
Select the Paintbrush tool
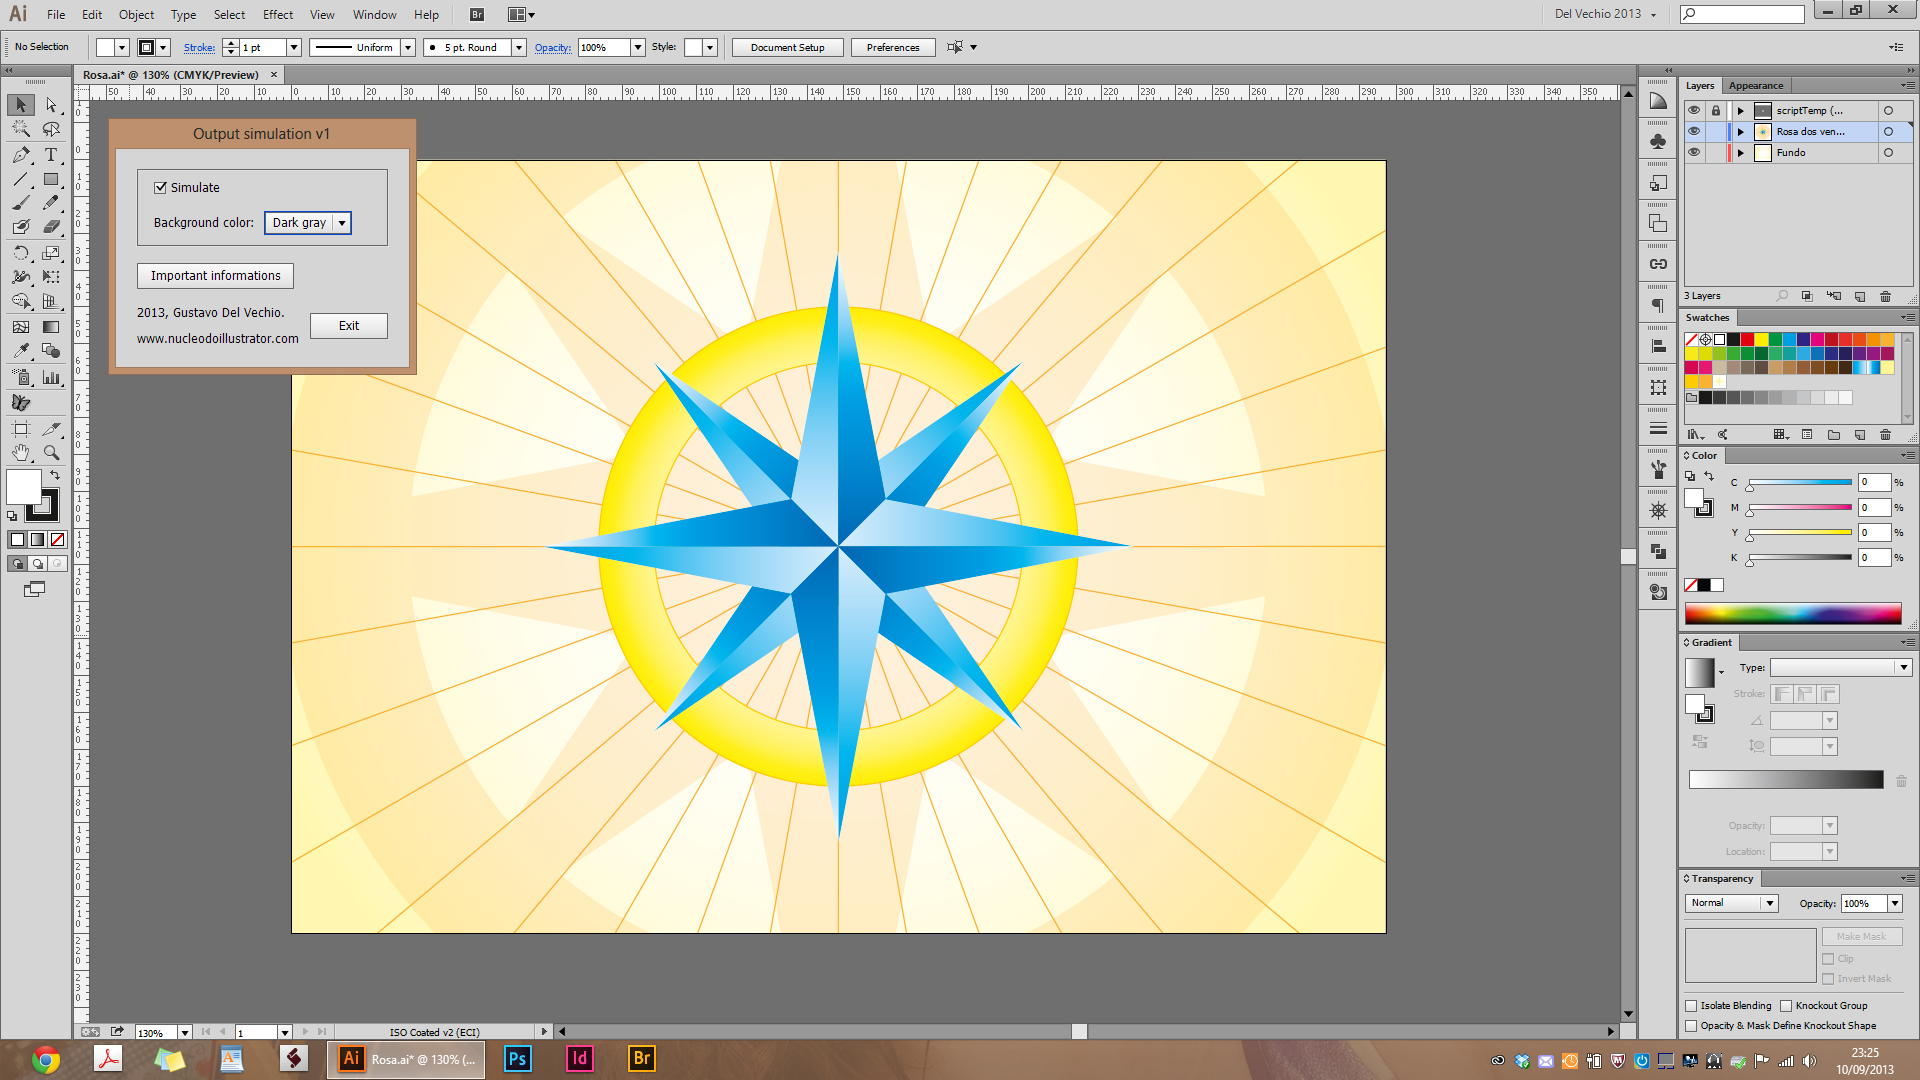[x=20, y=201]
